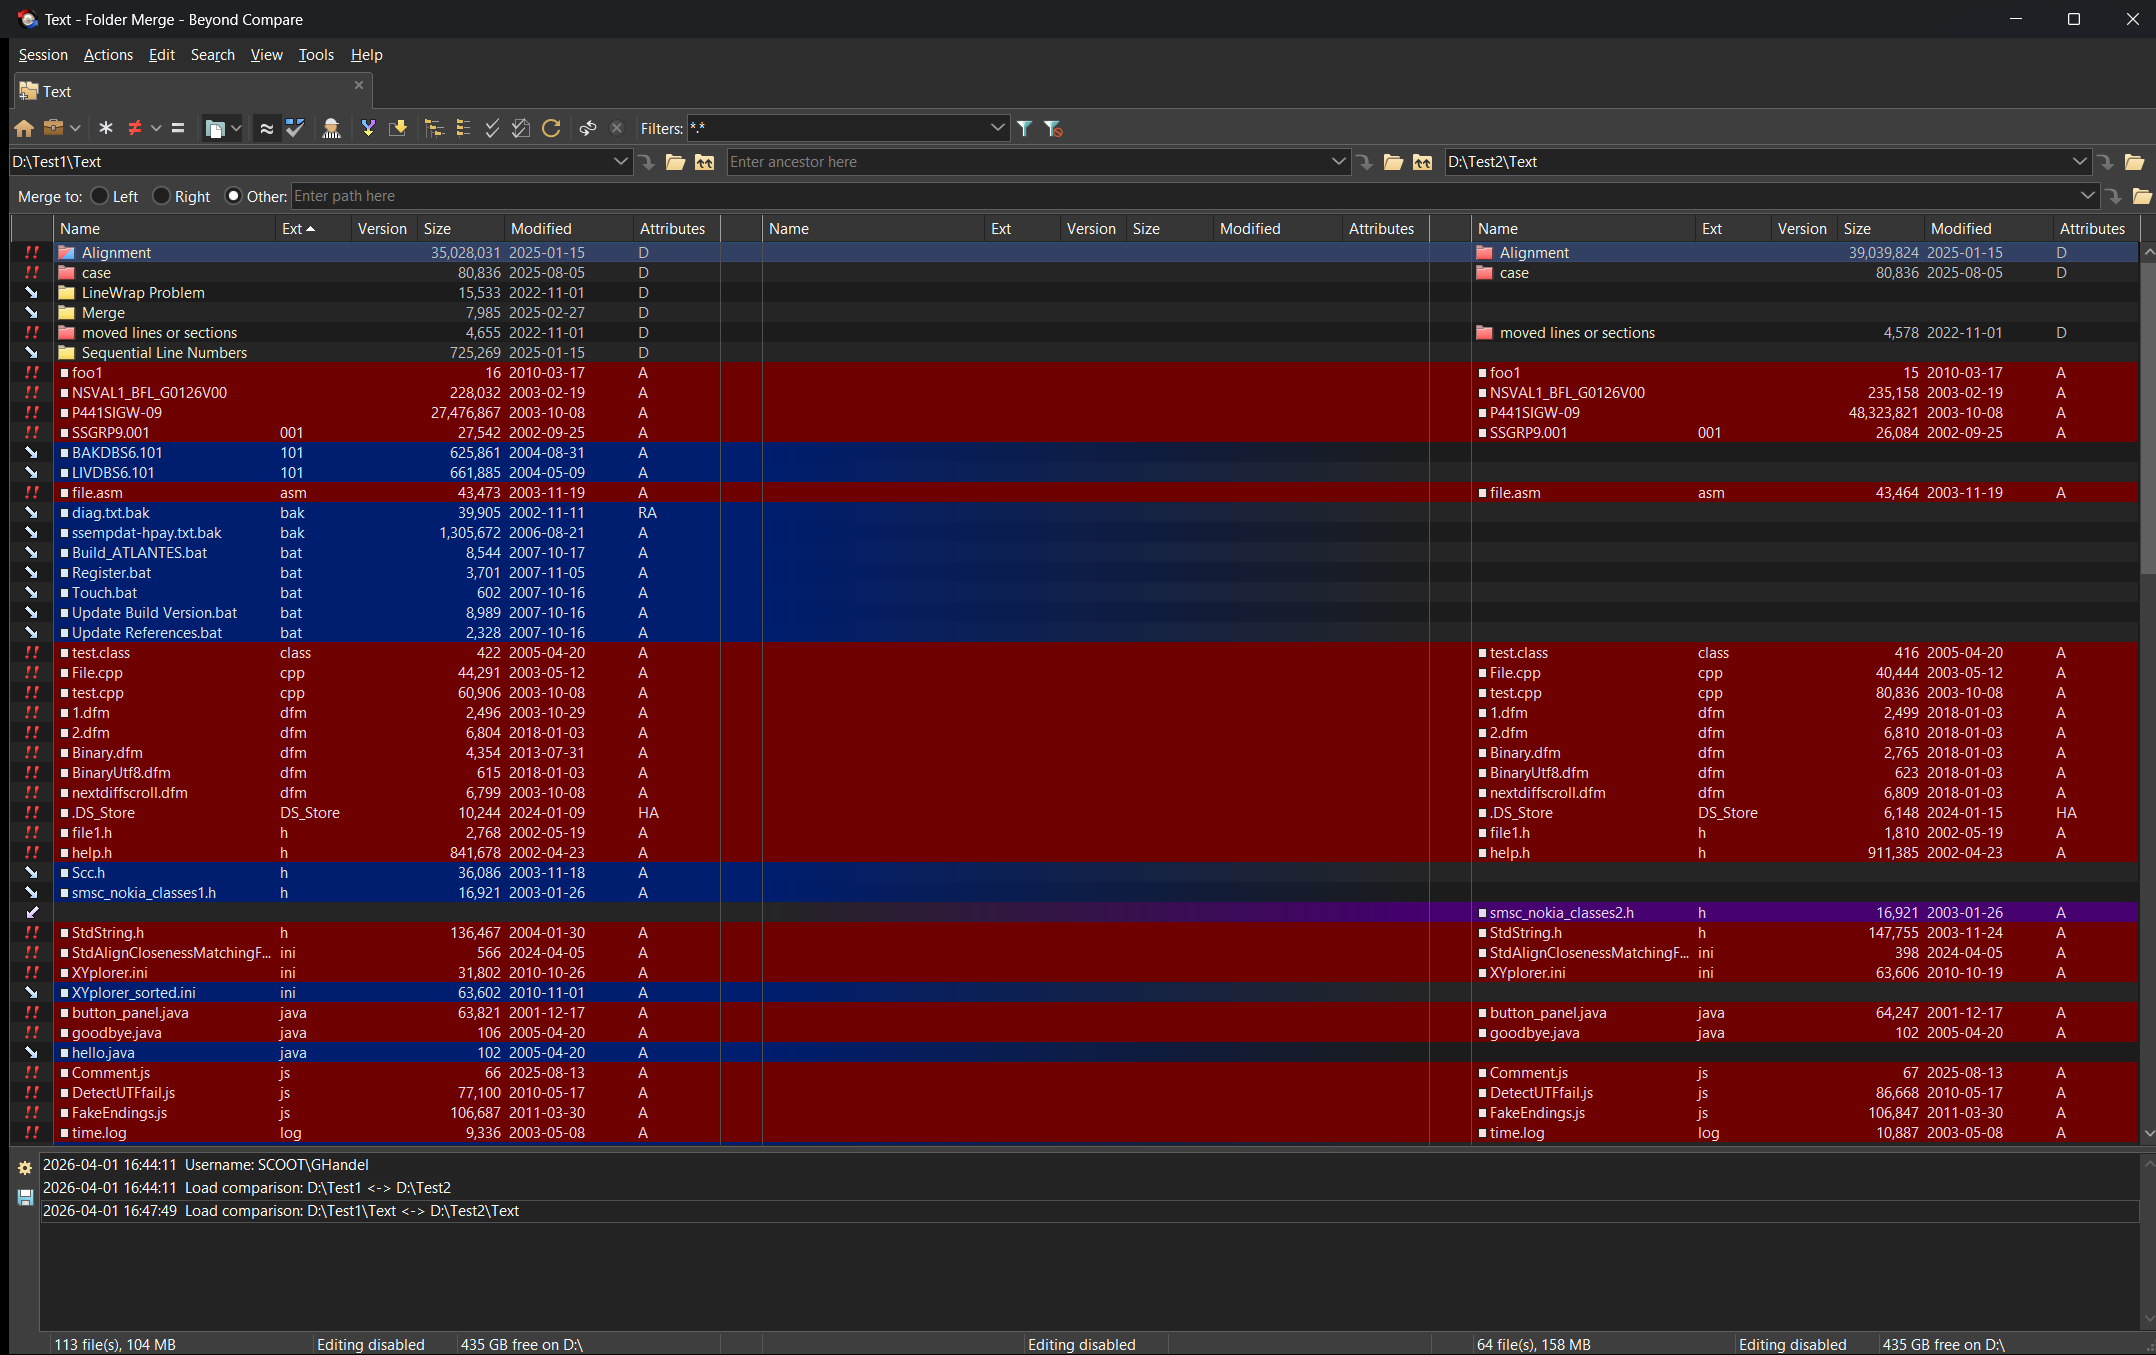This screenshot has height=1355, width=2156.
Task: Click the Collapse All folders icon
Action: 463,128
